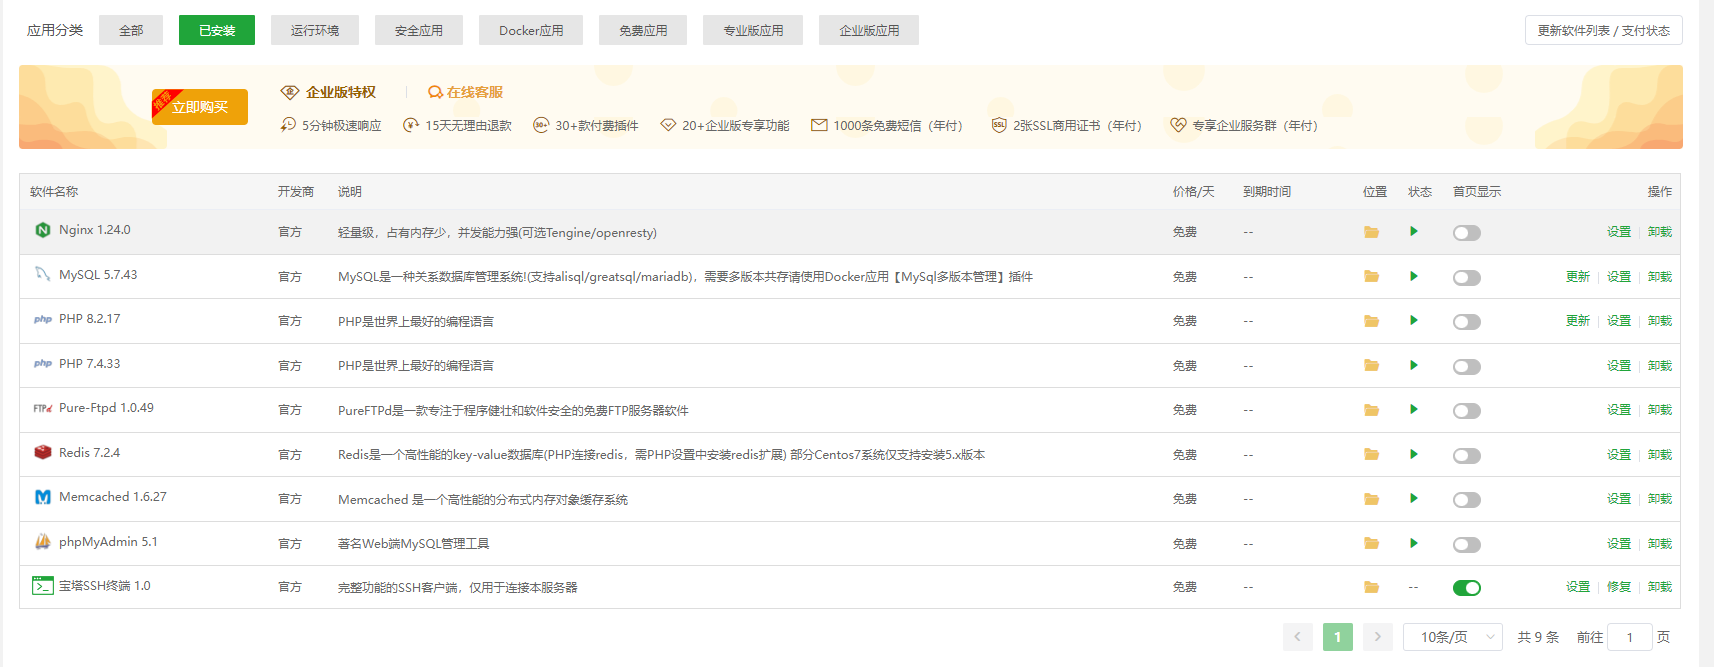1714x667 pixels.
Task: Click page number 1 button
Action: (1337, 637)
